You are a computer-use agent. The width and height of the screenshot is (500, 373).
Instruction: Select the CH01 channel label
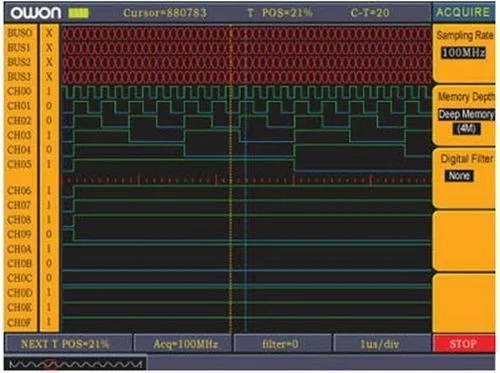tap(19, 106)
